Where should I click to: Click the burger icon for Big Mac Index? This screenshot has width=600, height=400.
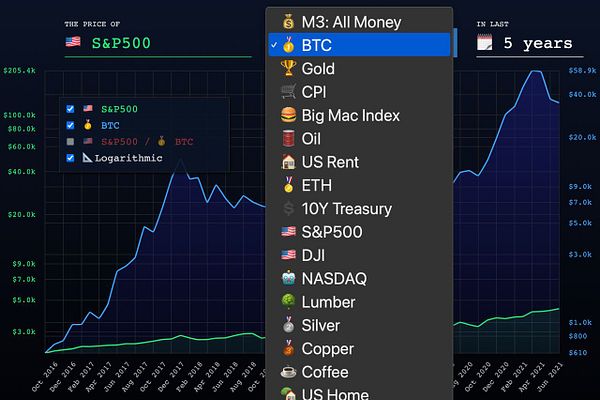click(x=289, y=115)
